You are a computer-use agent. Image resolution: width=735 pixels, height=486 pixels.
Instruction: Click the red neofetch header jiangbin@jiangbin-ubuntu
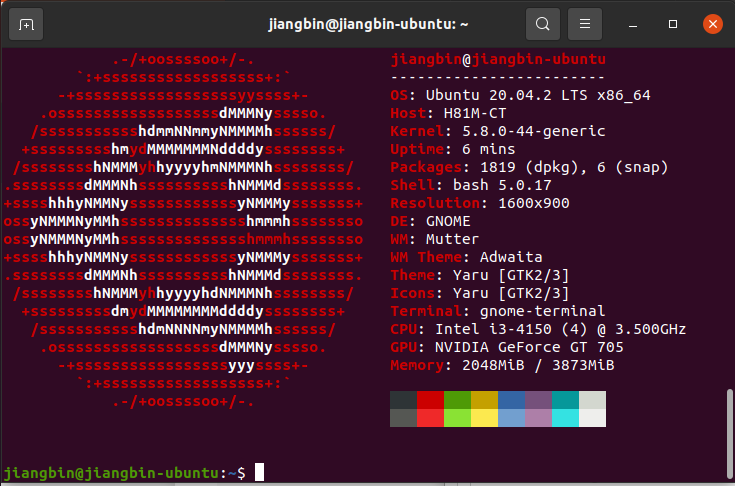[498, 60]
